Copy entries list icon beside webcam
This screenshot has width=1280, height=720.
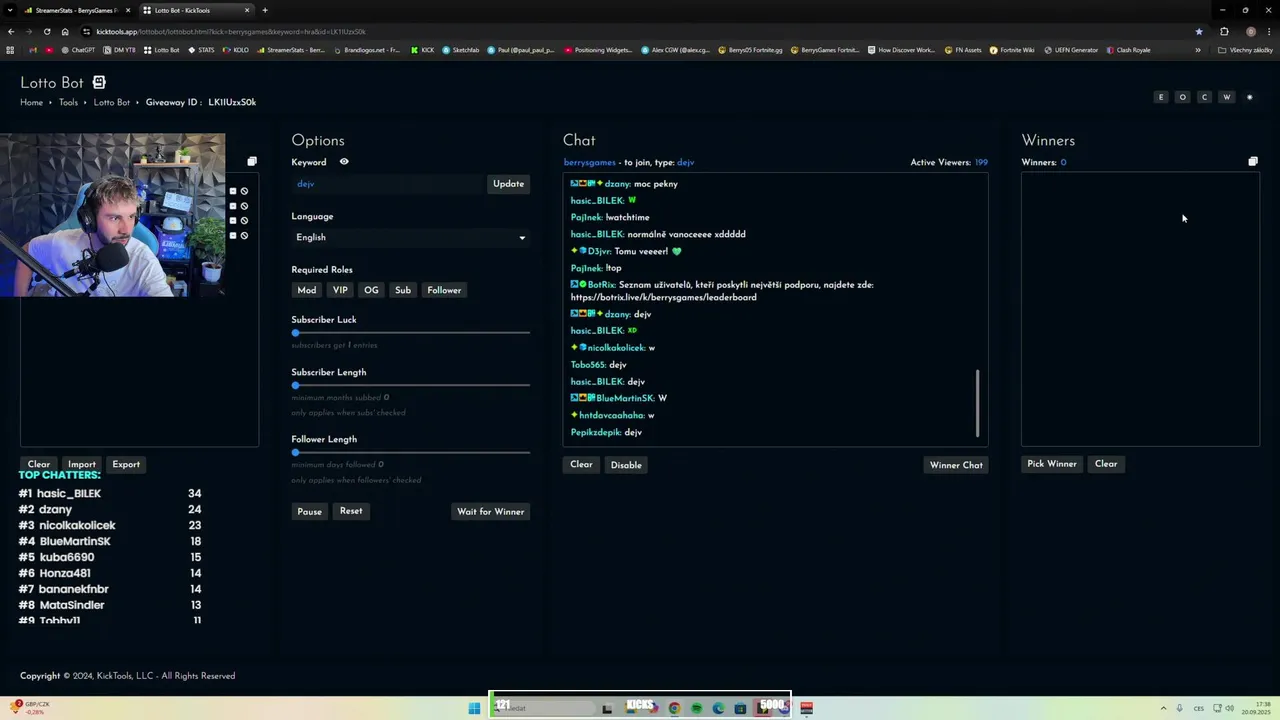(252, 161)
